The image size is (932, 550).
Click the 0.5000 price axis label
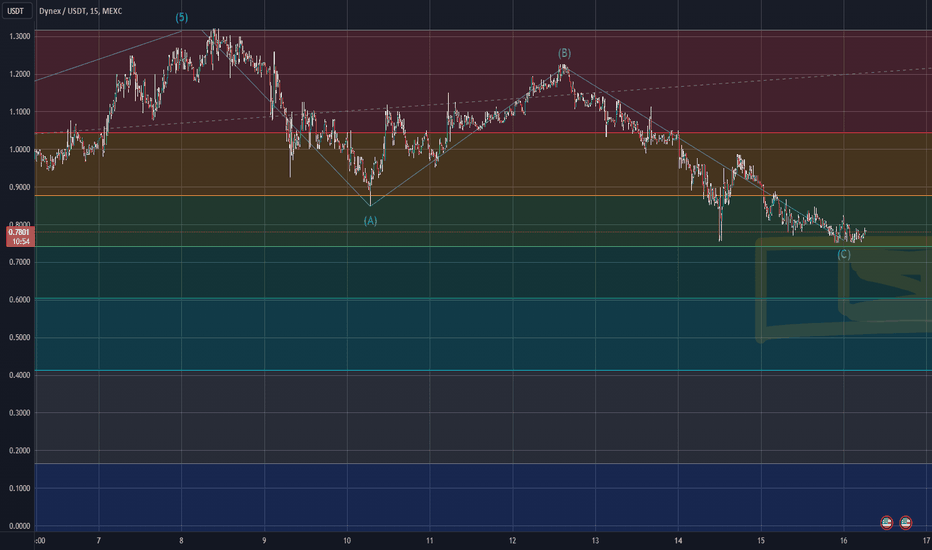20,338
